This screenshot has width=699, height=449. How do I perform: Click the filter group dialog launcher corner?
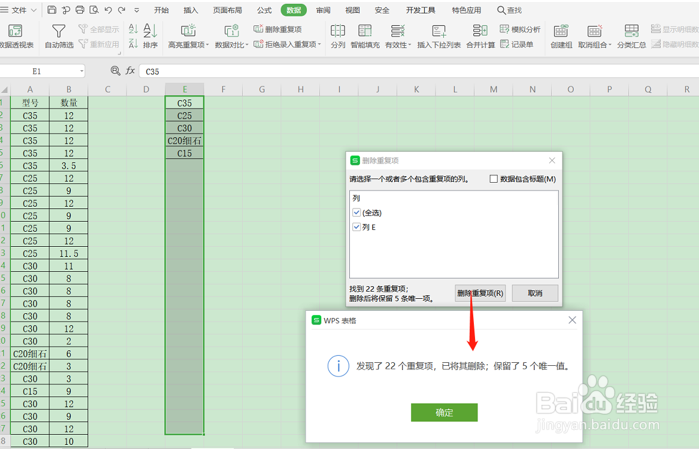[119, 54]
